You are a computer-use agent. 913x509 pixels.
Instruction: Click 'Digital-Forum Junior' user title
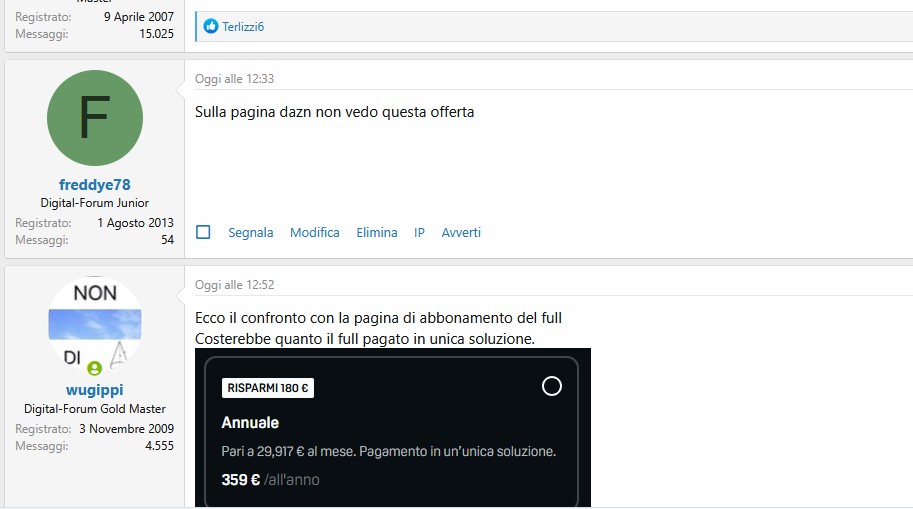(x=95, y=203)
